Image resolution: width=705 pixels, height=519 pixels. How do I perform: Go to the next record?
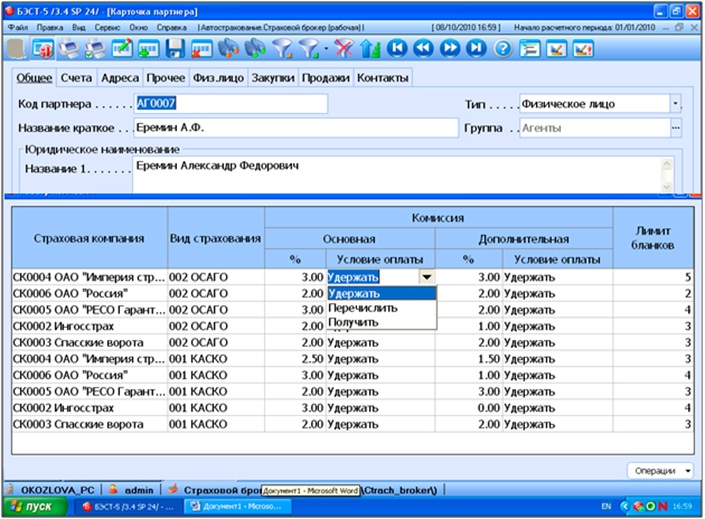(450, 48)
